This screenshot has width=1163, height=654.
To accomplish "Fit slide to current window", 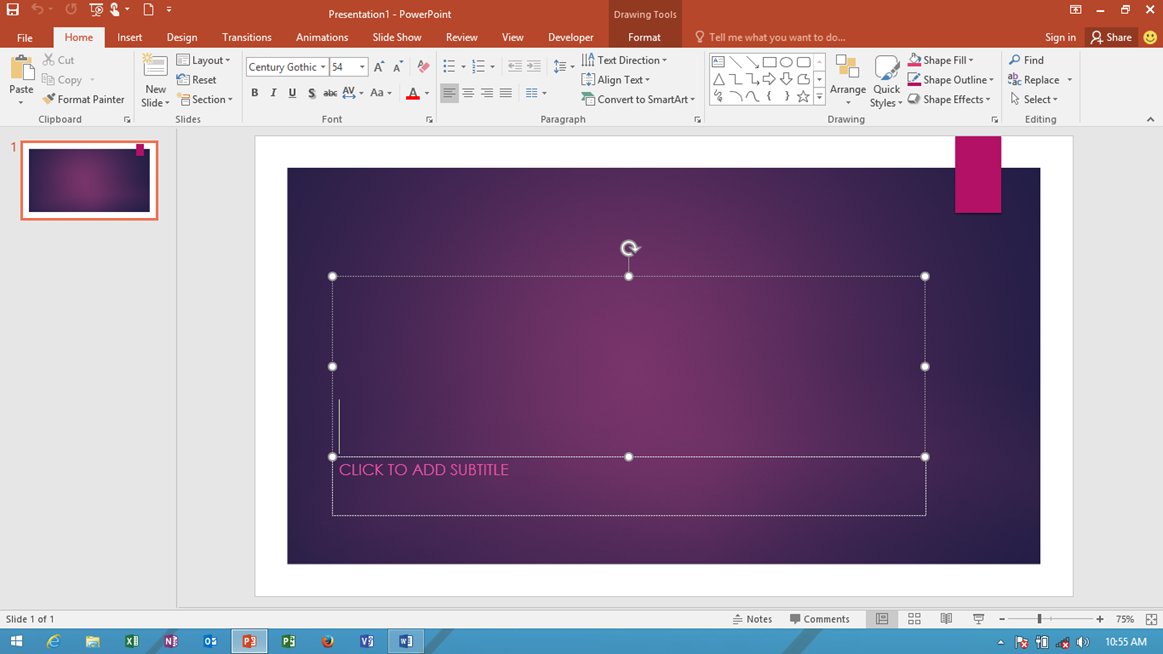I will [1151, 618].
